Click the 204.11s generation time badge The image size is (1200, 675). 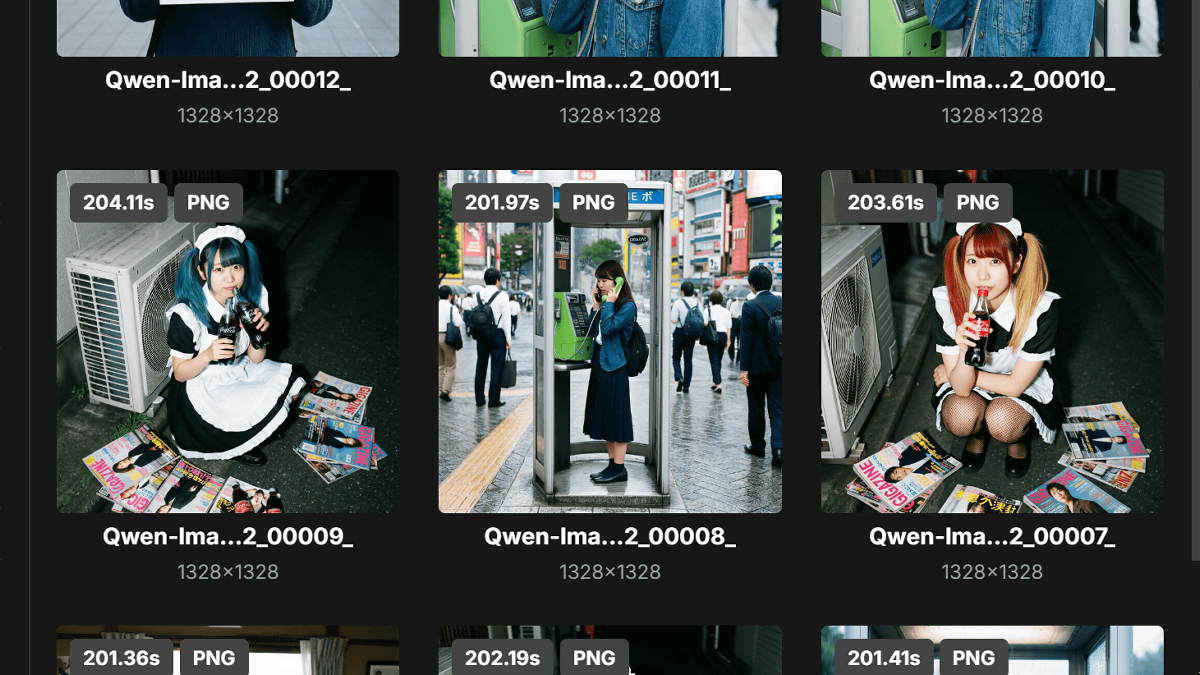tap(118, 203)
